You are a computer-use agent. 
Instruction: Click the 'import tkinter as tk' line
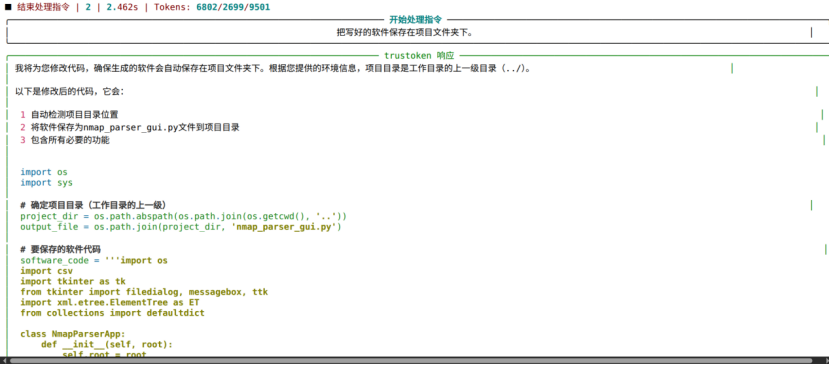pos(73,281)
